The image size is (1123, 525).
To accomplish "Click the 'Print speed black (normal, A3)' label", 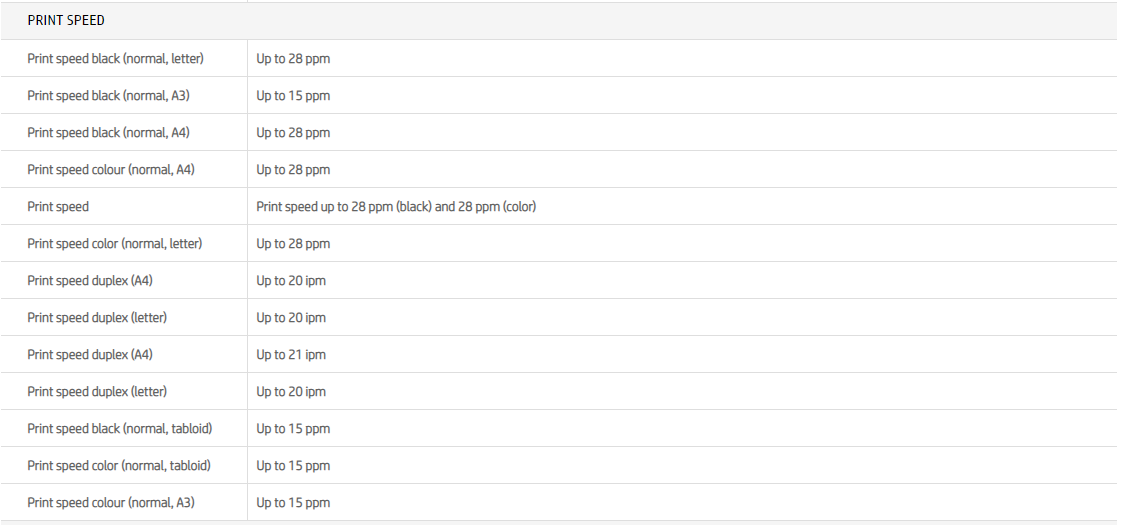I will pos(108,96).
